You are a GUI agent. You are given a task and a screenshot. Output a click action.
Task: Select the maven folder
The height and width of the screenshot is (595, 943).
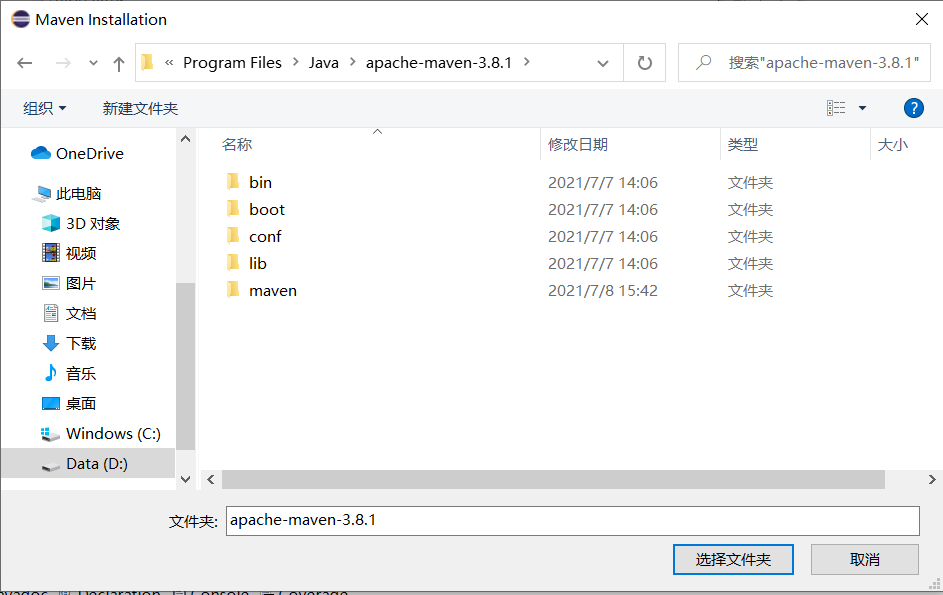273,291
